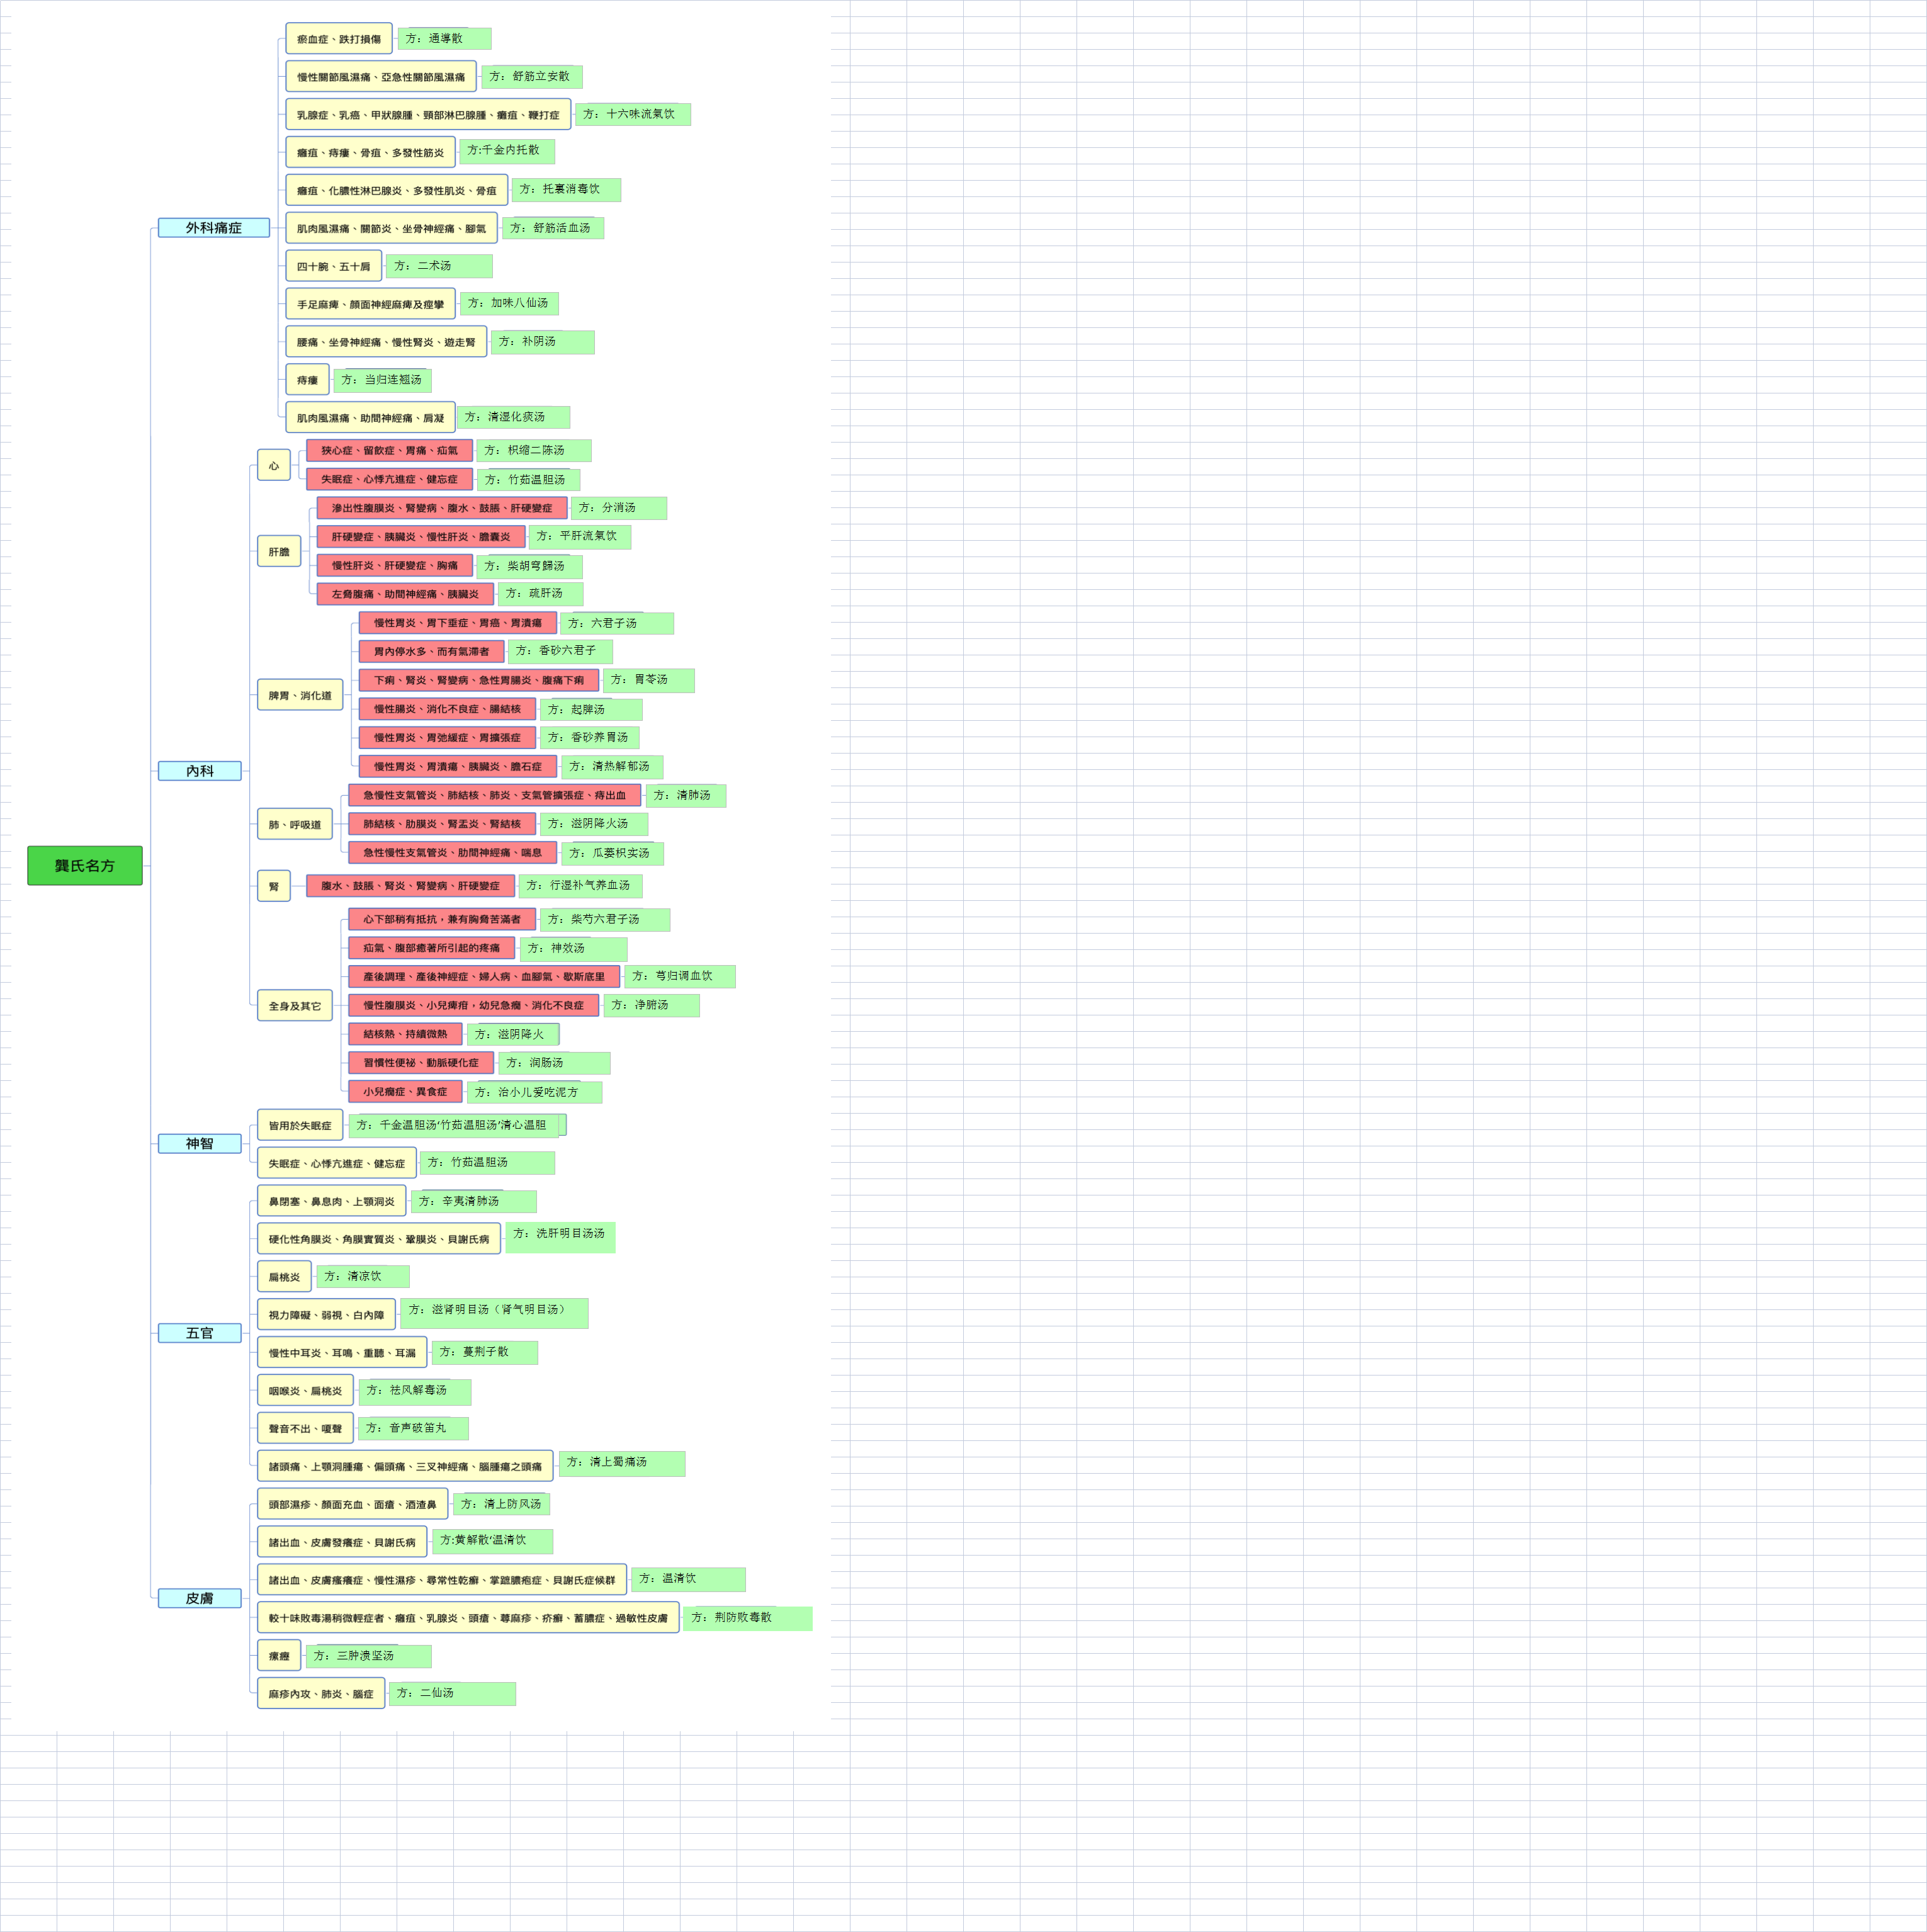
Task: Click the 方: 清湿化痰汤 formula box
Action: coord(513,417)
